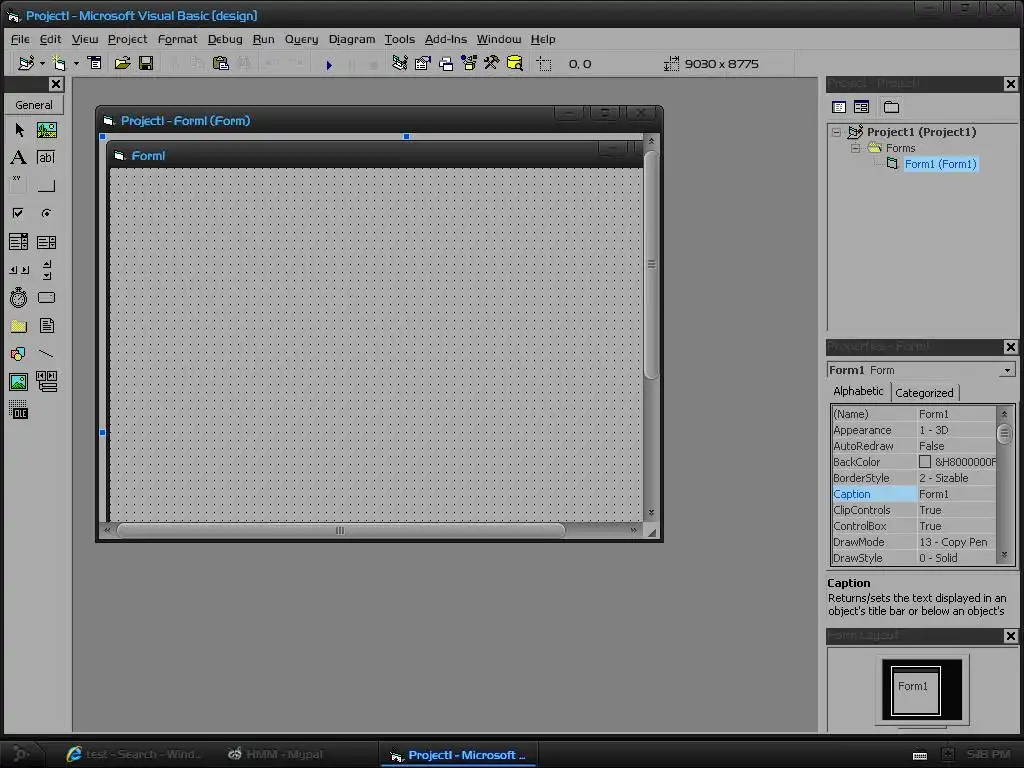The height and width of the screenshot is (768, 1024).
Task: Select the CommandButton control tool
Action: click(x=46, y=185)
